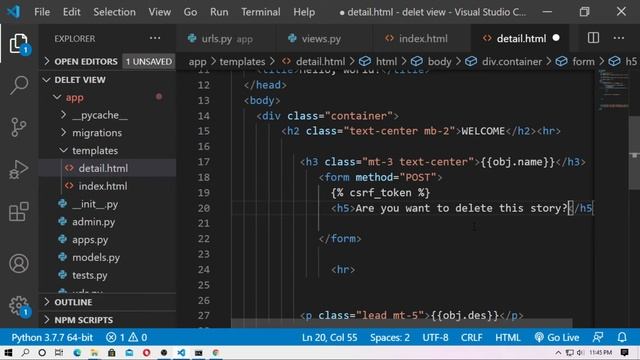Image resolution: width=640 pixels, height=360 pixels.
Task: Open the Edit menu
Action: click(71, 12)
